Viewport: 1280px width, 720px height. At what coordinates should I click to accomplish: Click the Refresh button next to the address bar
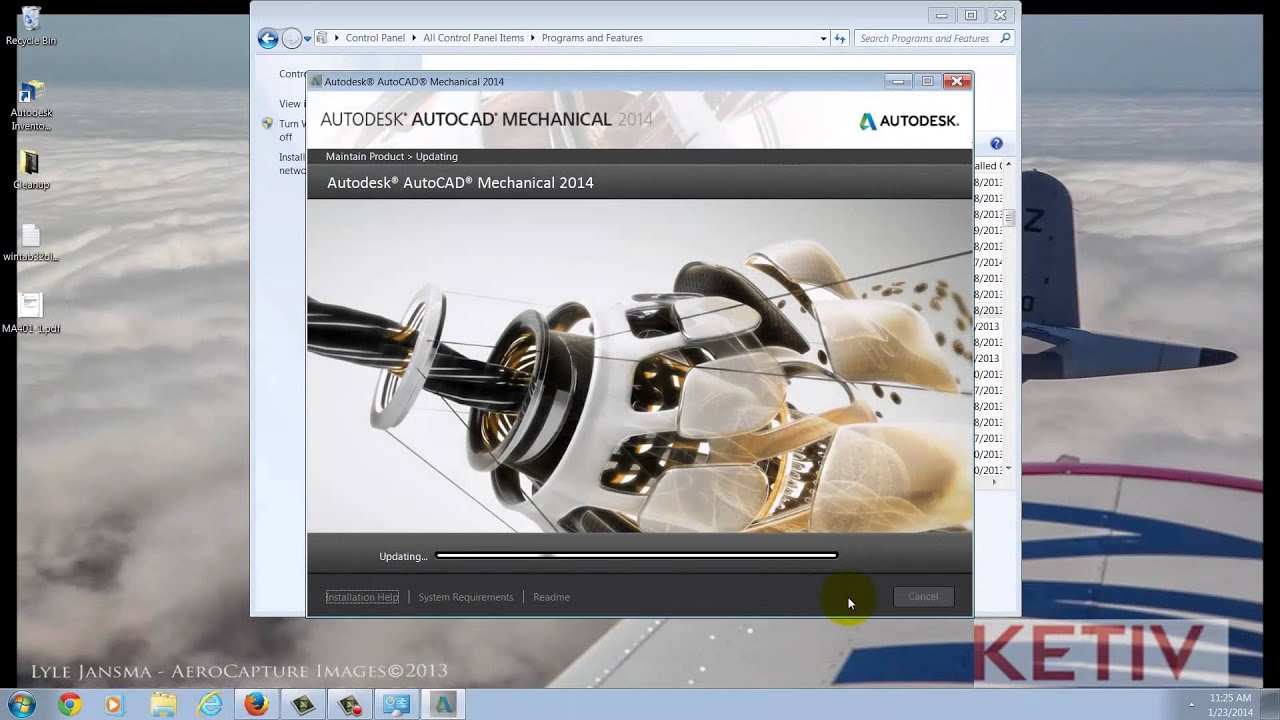point(840,38)
